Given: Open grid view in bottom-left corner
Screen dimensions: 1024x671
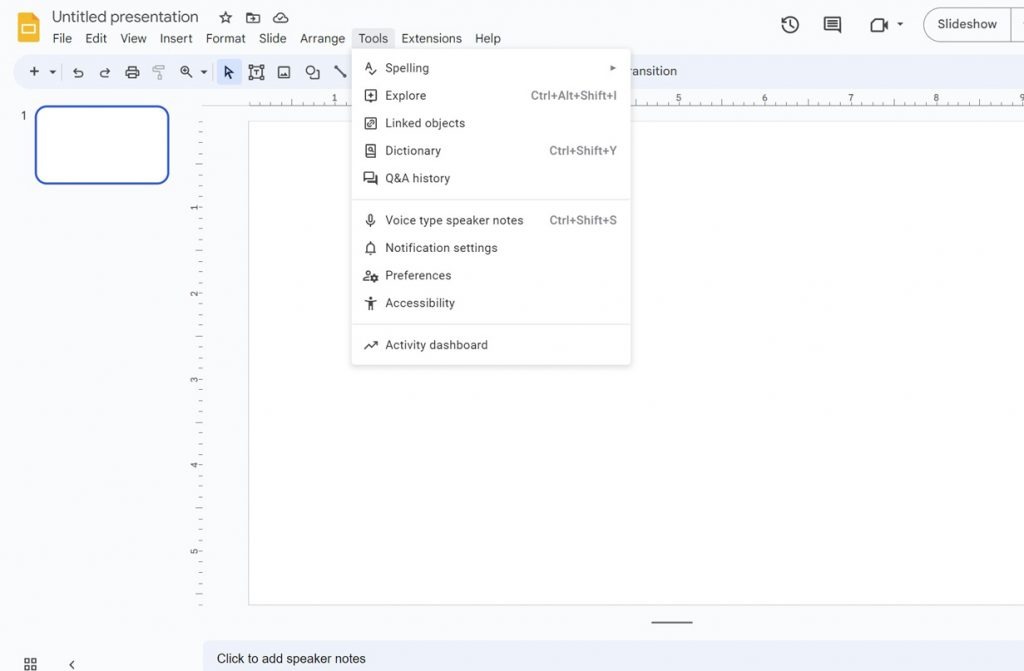Looking at the screenshot, I should [29, 662].
